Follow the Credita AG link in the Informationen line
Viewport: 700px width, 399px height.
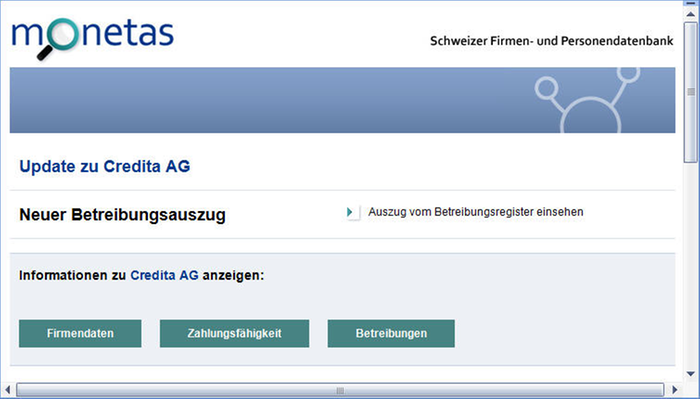(164, 275)
